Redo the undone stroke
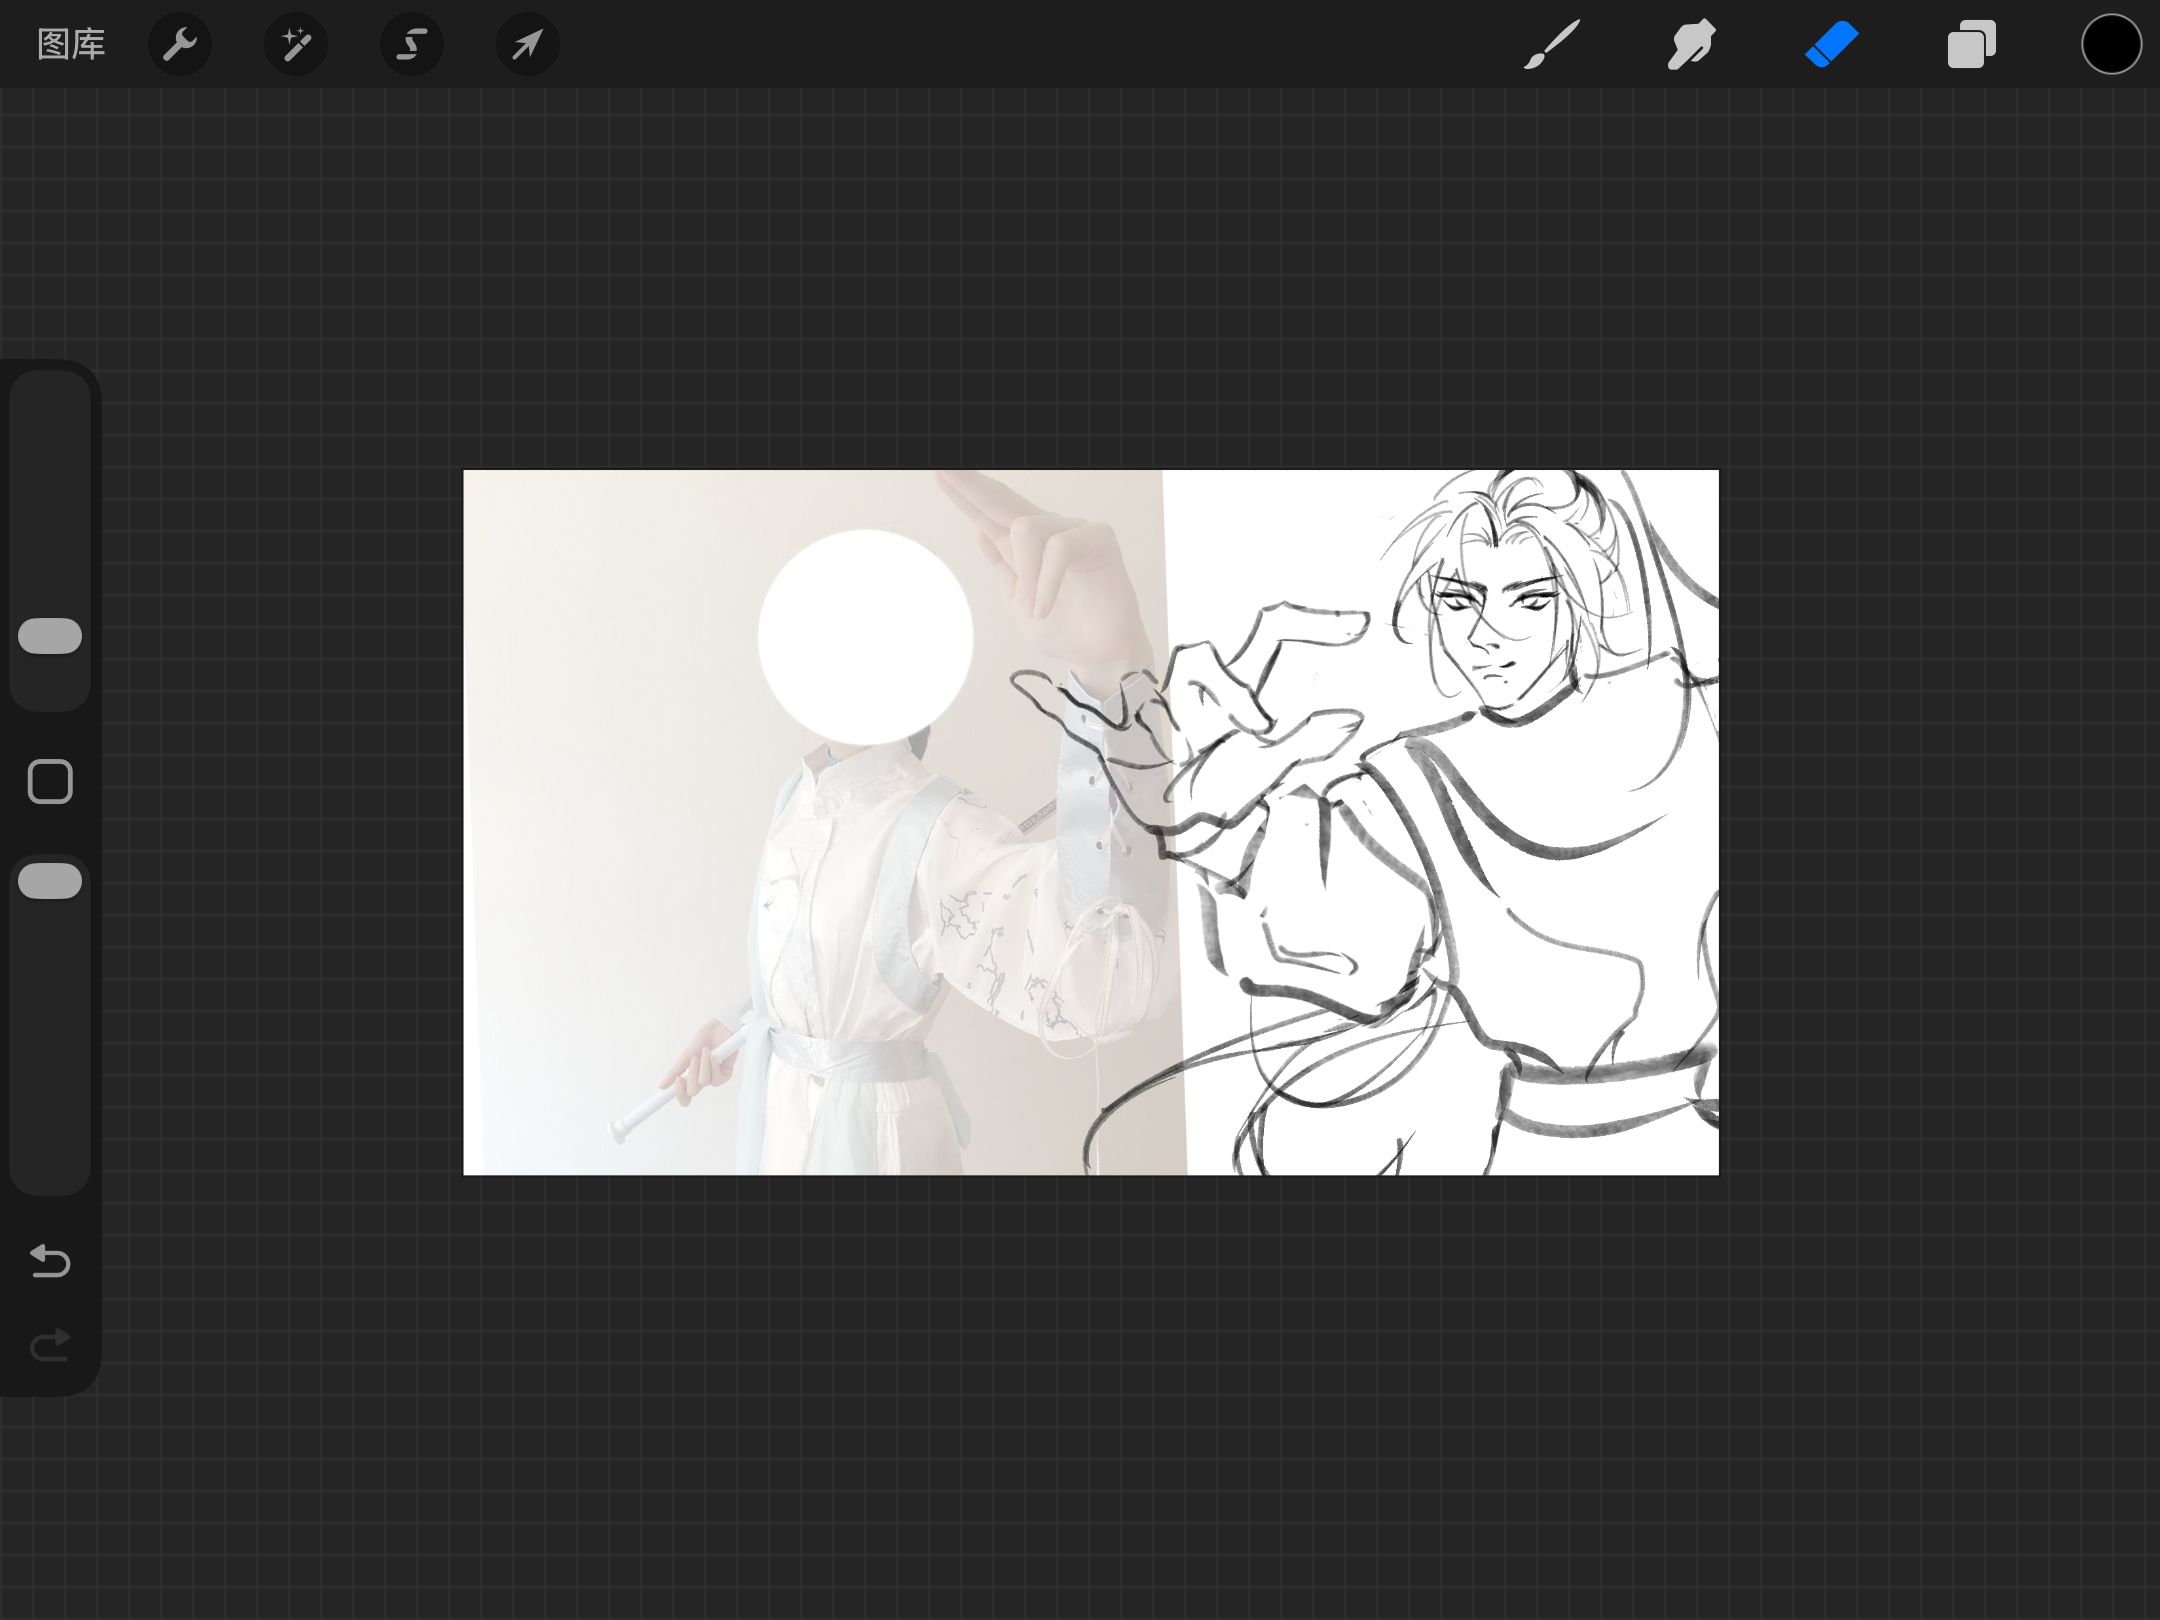This screenshot has height=1620, width=2160. pyautogui.click(x=50, y=1345)
